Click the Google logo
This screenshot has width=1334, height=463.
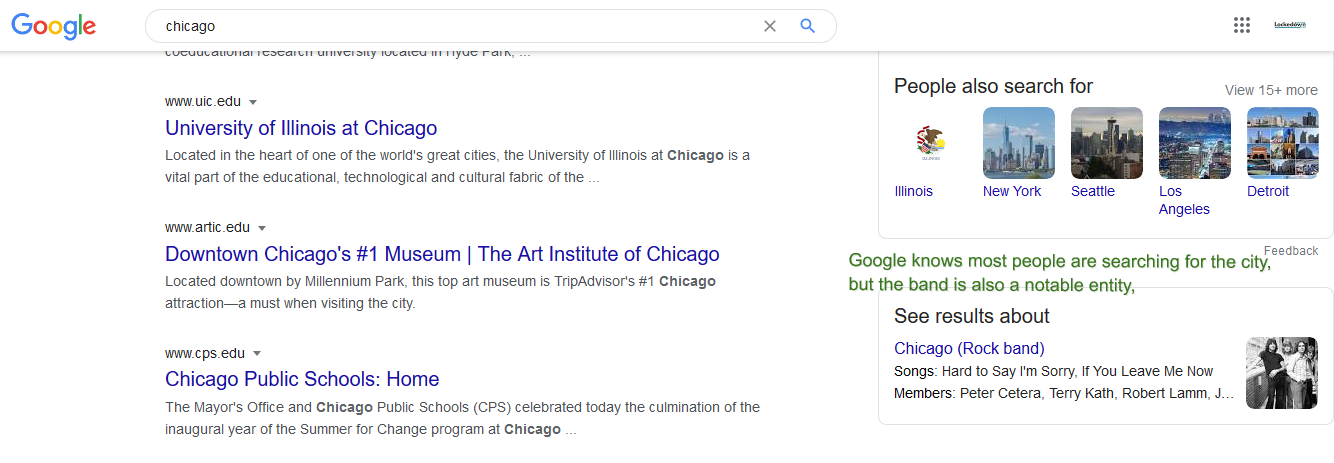tap(54, 27)
